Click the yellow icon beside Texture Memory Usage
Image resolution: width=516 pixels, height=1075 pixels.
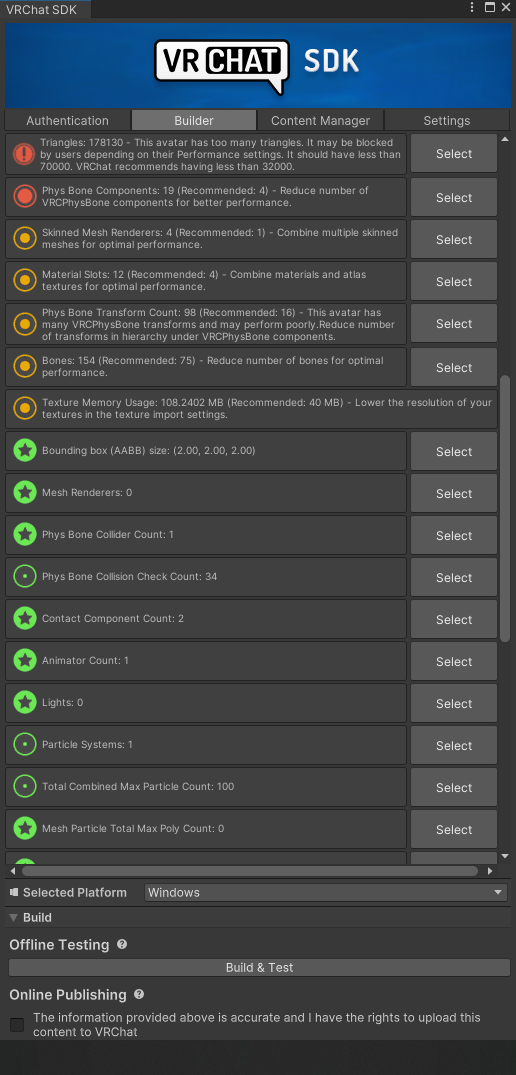[25, 409]
